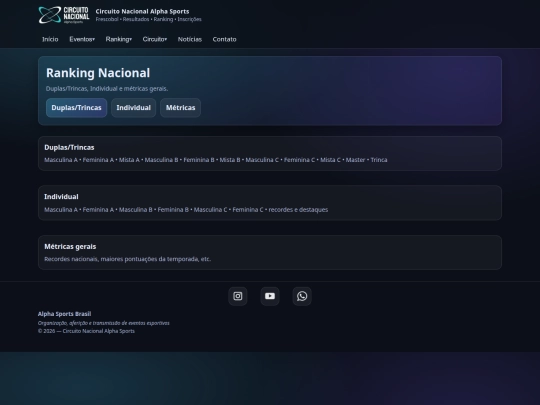
Task: Open the Duplas/Trincas card heading
Action: (69, 147)
